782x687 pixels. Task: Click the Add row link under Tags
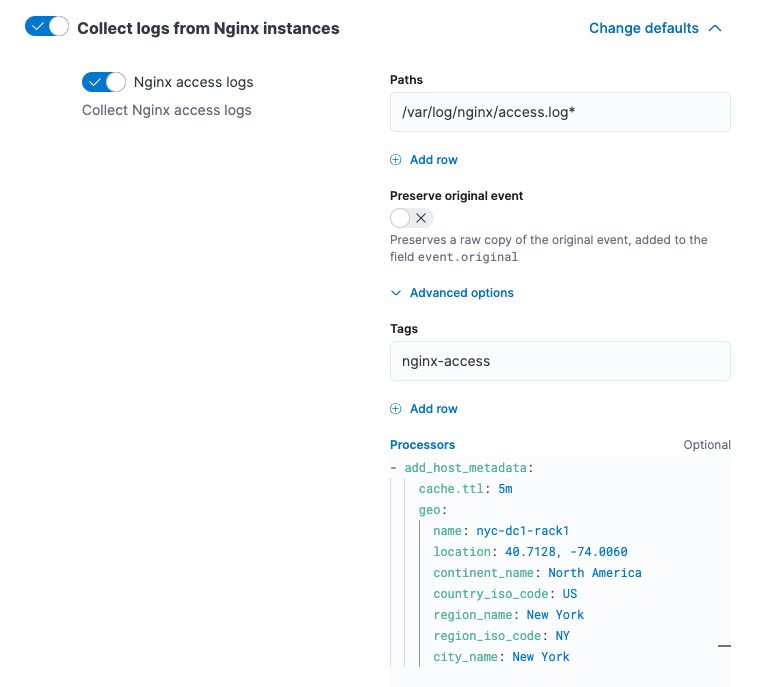tap(433, 409)
